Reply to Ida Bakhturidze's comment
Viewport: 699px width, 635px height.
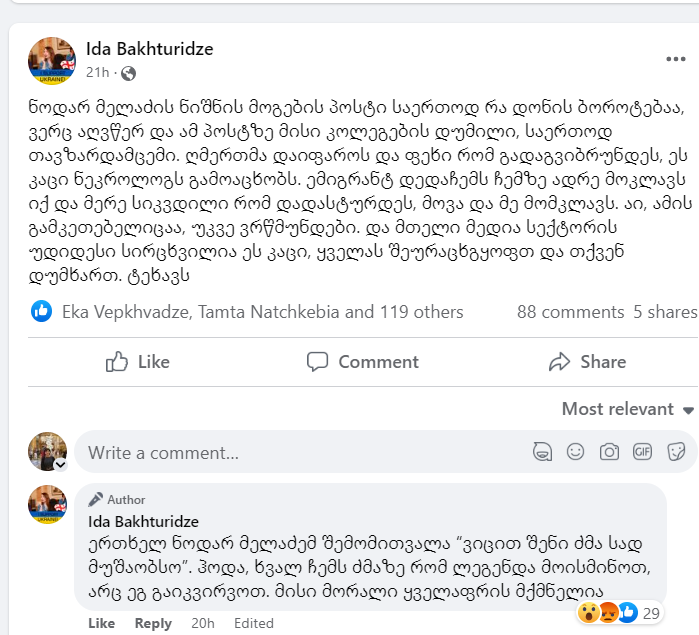point(153,623)
